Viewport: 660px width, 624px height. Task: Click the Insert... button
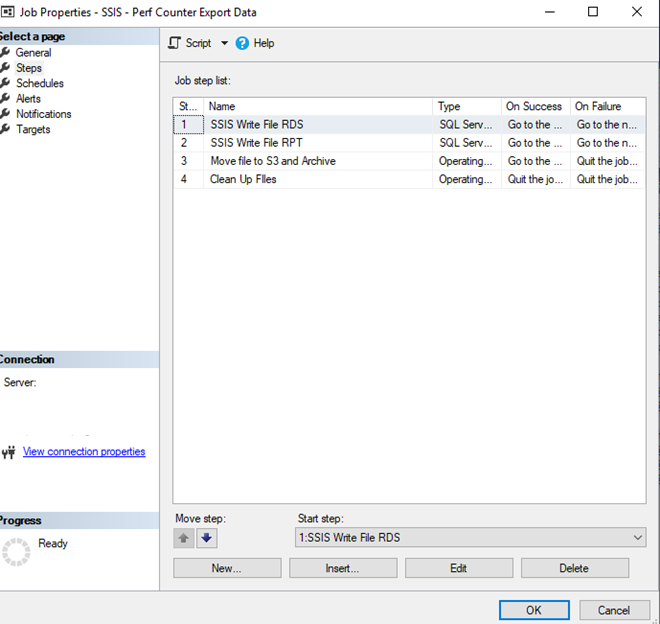click(x=343, y=568)
